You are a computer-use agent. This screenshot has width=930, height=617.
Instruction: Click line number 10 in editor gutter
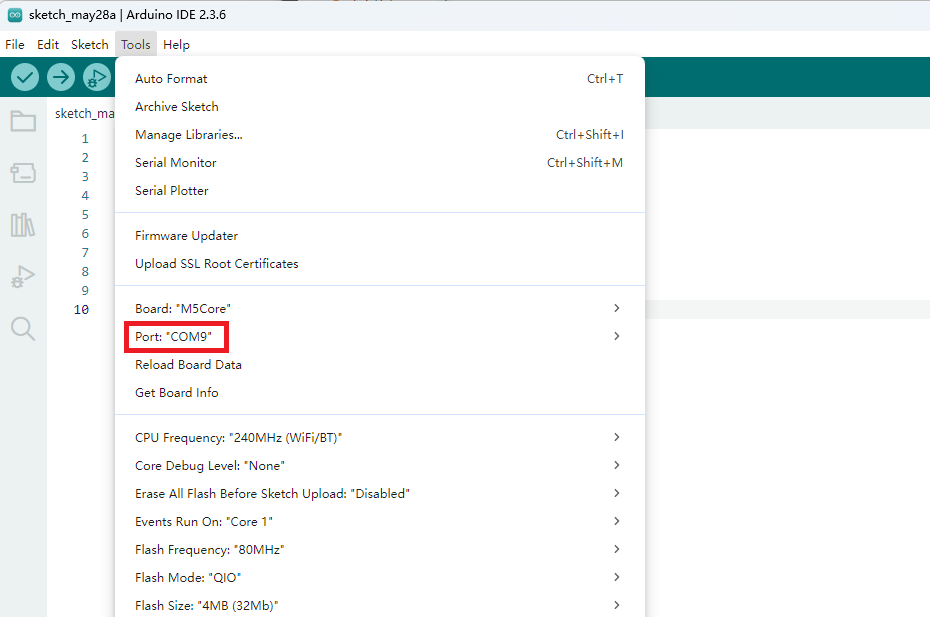(81, 310)
